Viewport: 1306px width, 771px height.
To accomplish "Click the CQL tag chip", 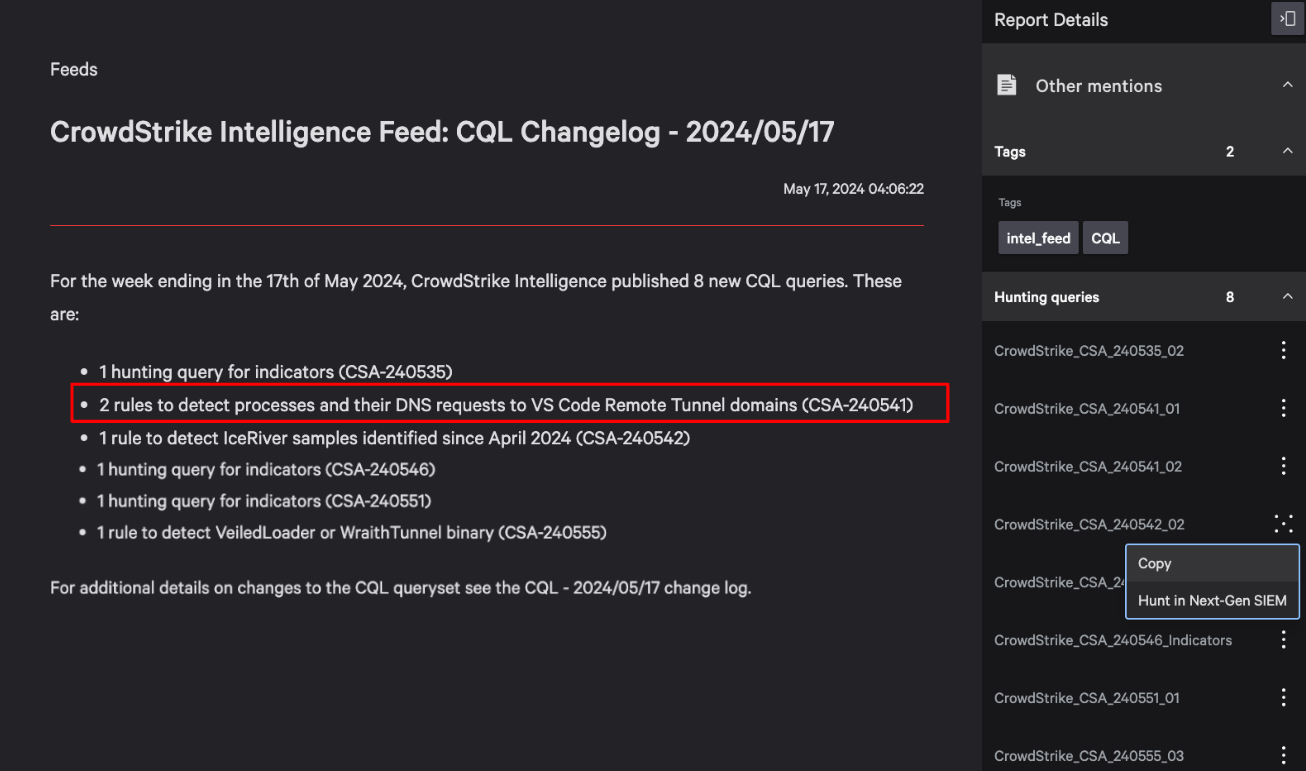I will [x=1105, y=238].
